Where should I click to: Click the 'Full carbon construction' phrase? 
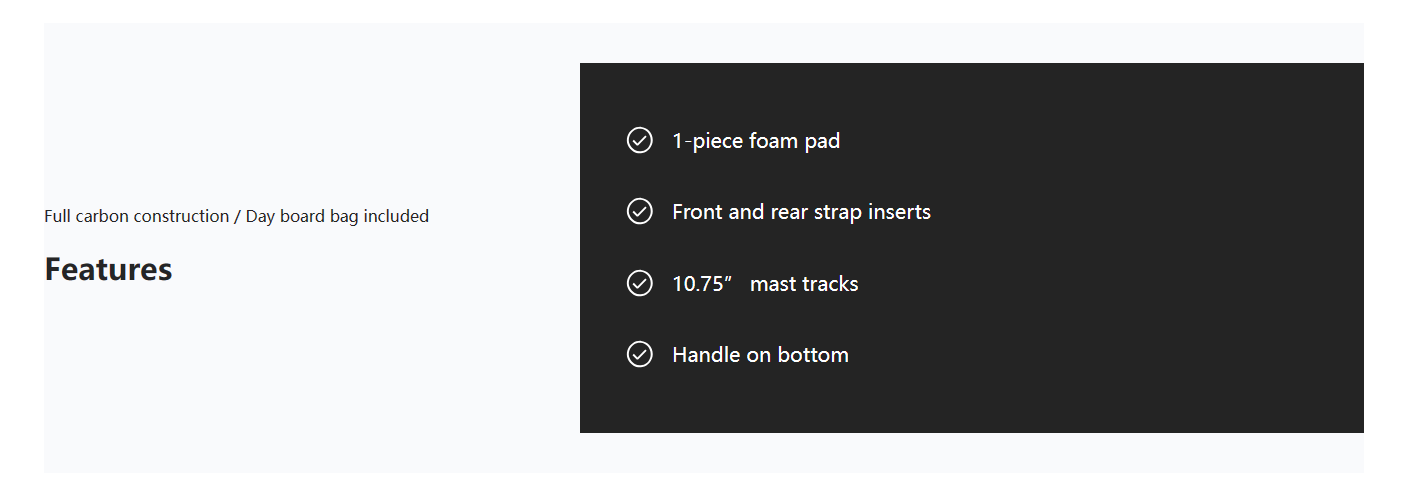[137, 216]
